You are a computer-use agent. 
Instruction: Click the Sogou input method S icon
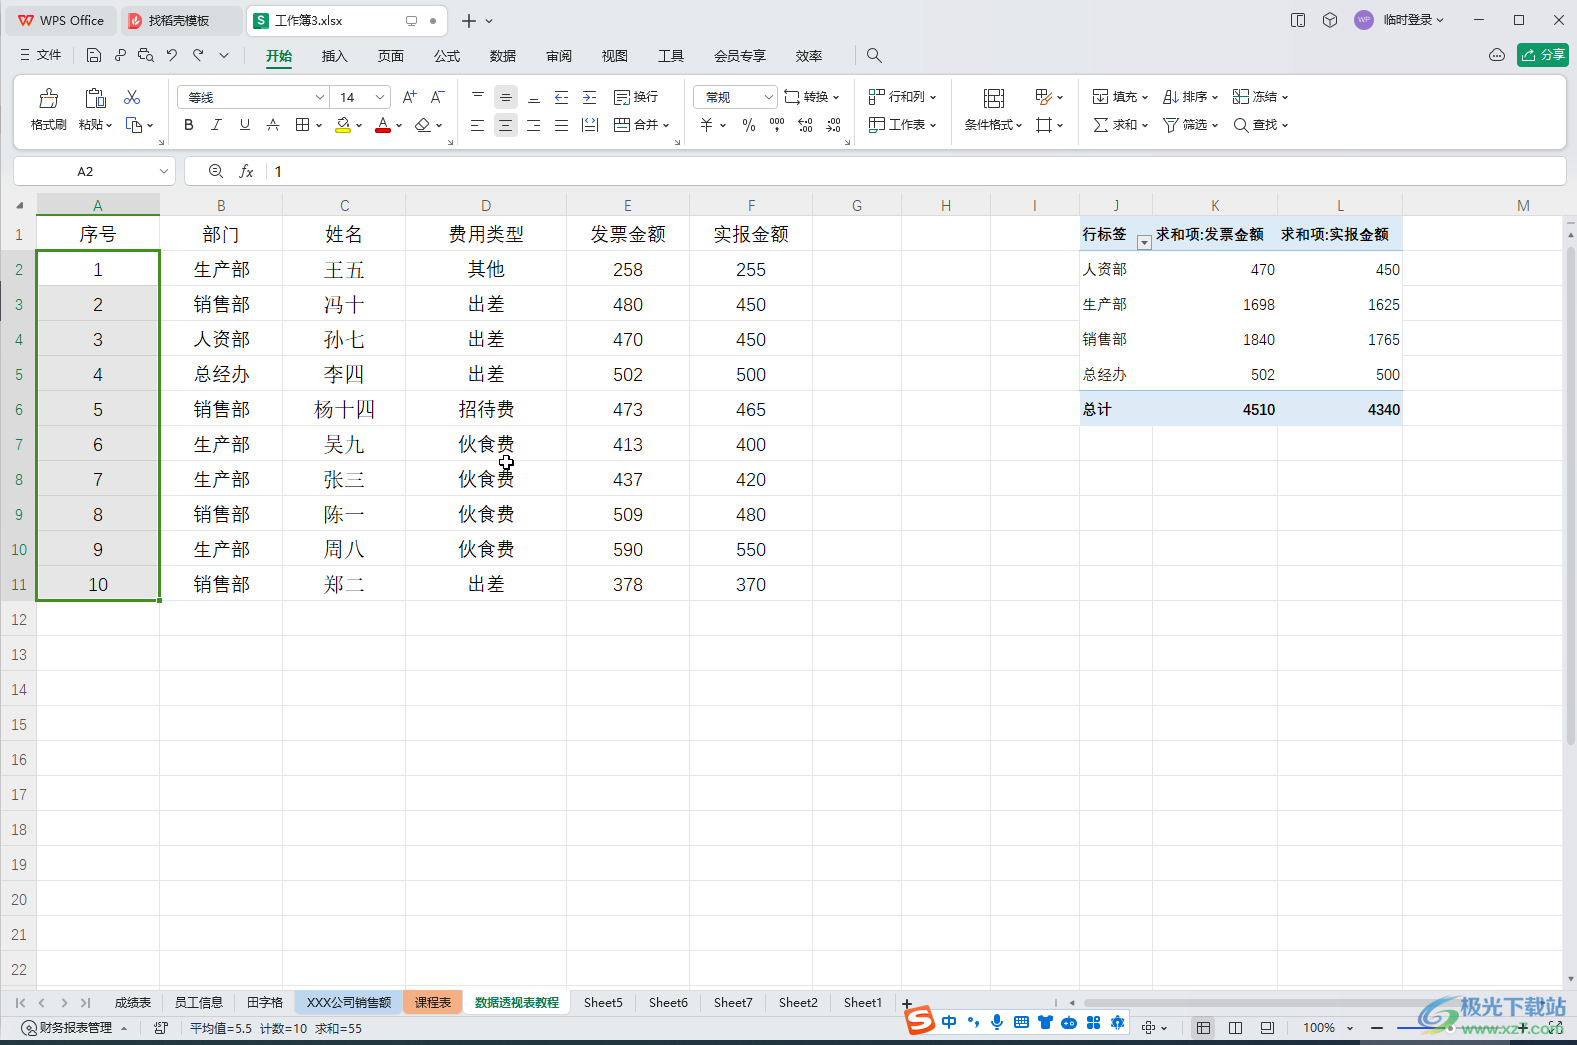[920, 1021]
